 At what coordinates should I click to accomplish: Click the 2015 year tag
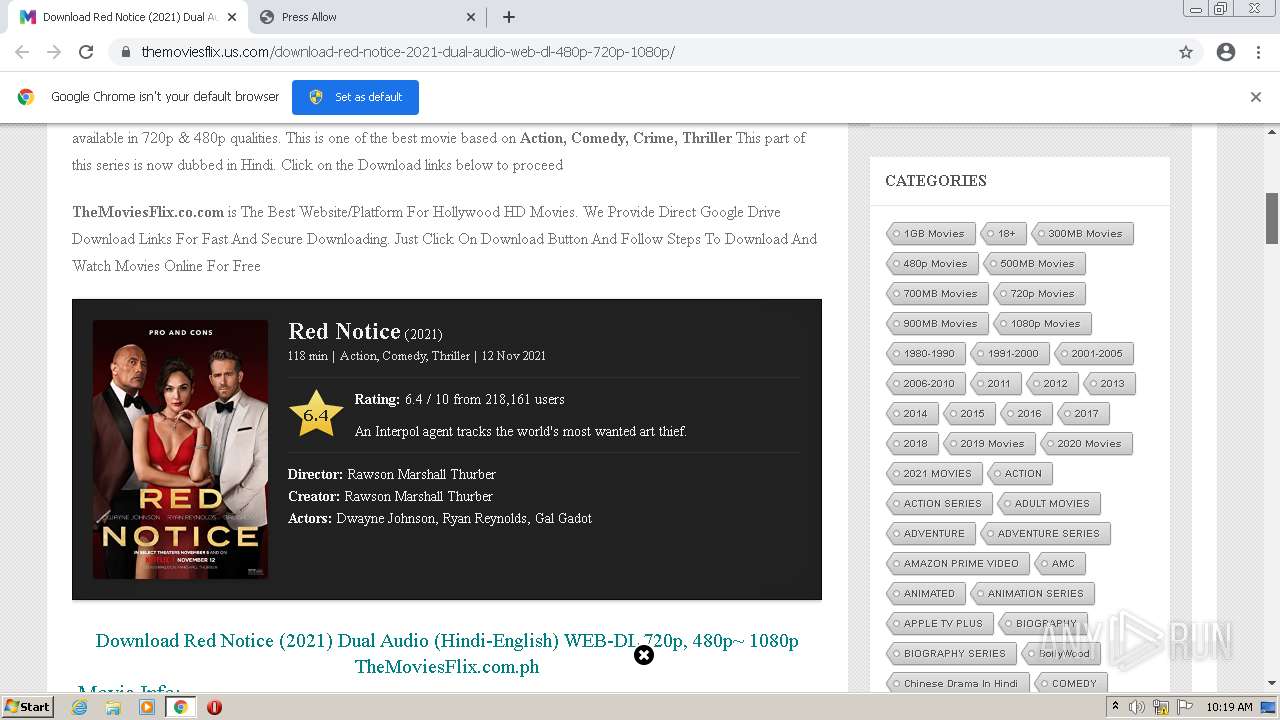(970, 414)
